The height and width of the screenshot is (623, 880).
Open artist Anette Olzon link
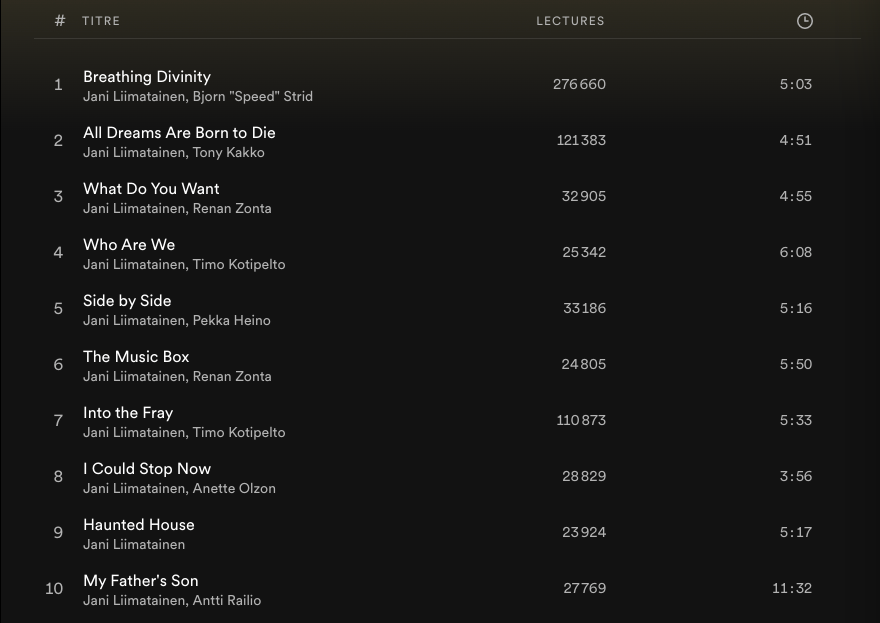[x=233, y=489]
